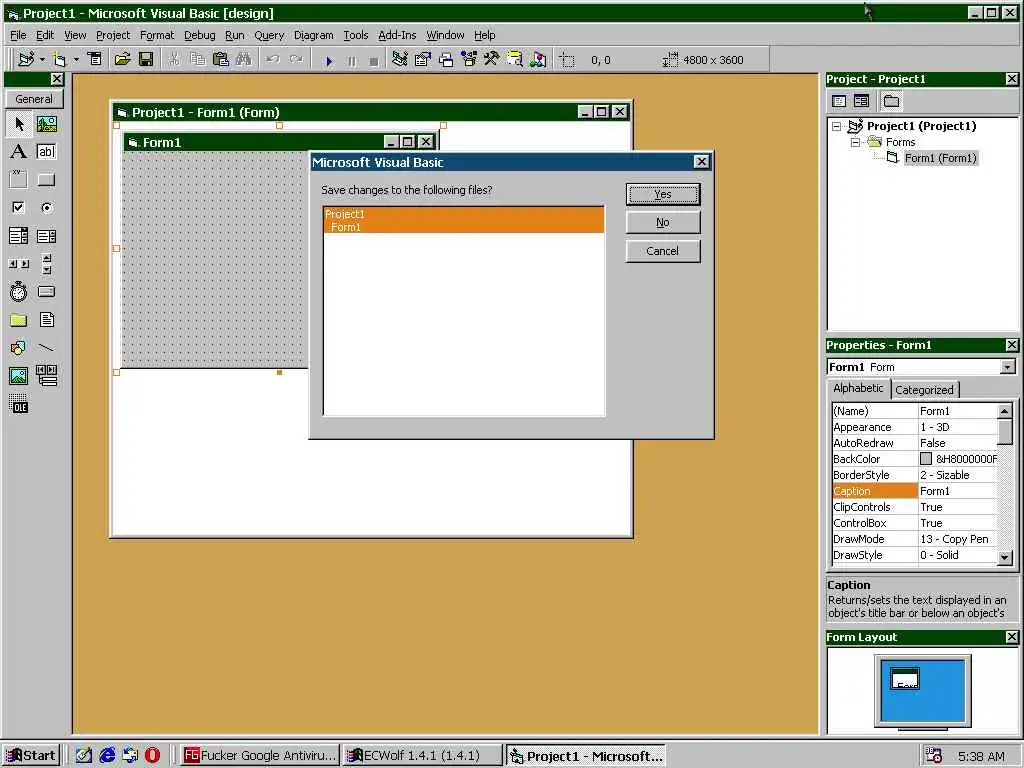Select the ListBox control in the toolbox
The width and height of the screenshot is (1024, 768).
click(46, 235)
